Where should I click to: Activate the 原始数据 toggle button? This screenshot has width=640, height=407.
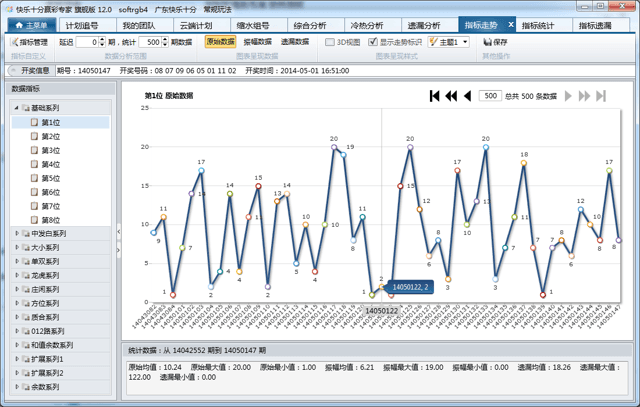point(221,43)
